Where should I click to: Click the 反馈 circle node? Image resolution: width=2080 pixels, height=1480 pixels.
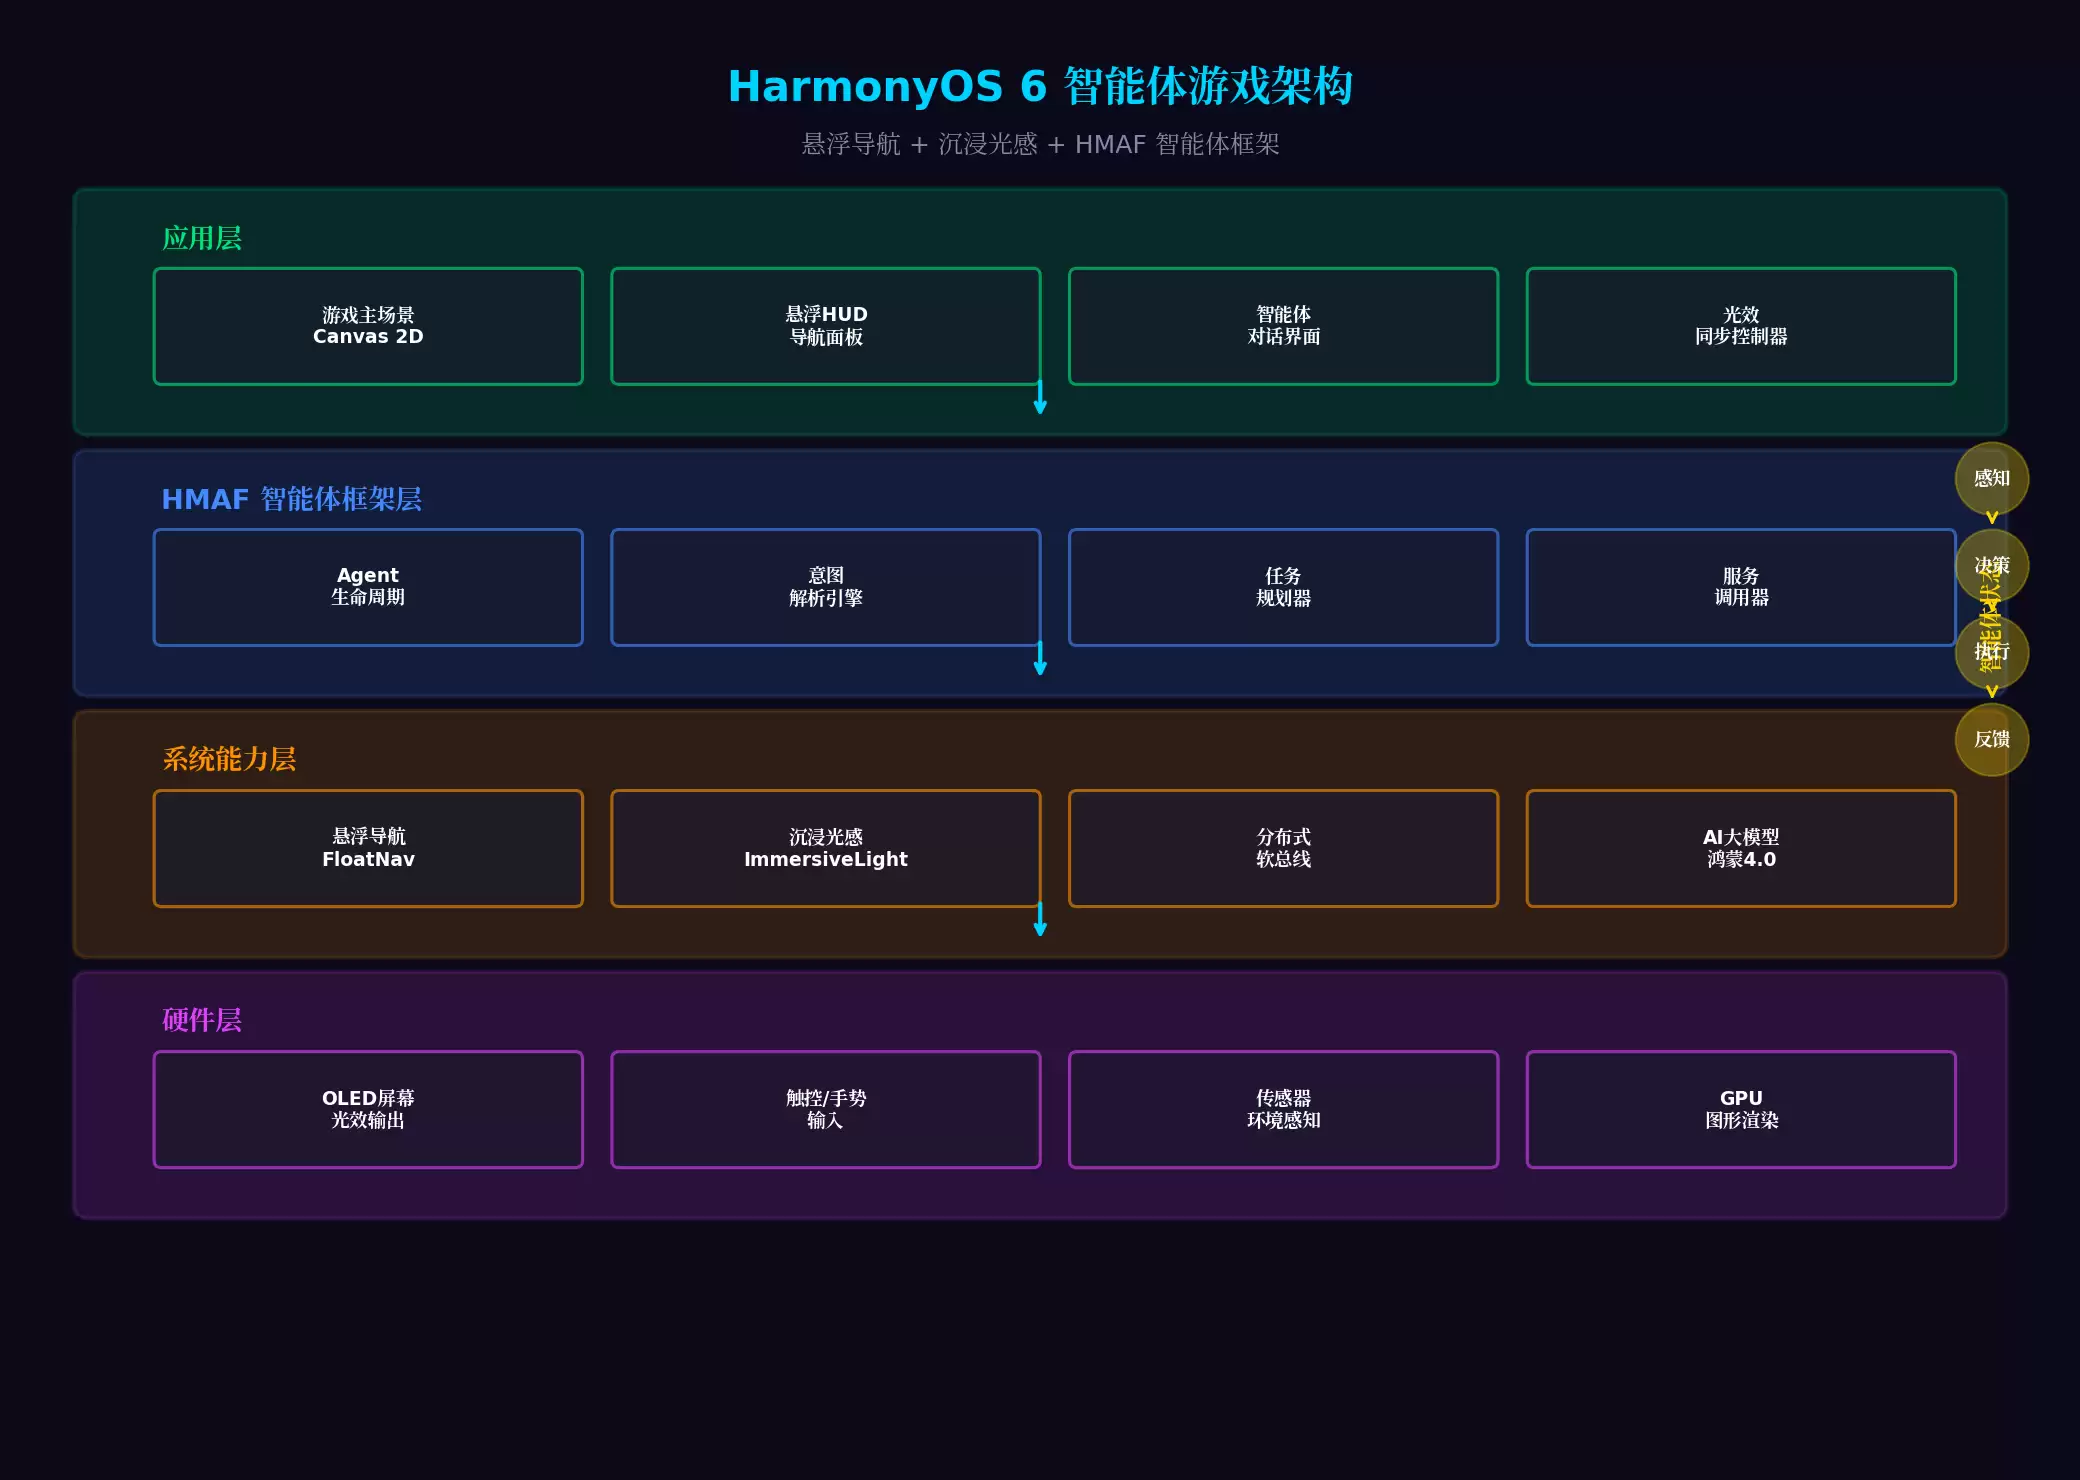tap(1992, 739)
